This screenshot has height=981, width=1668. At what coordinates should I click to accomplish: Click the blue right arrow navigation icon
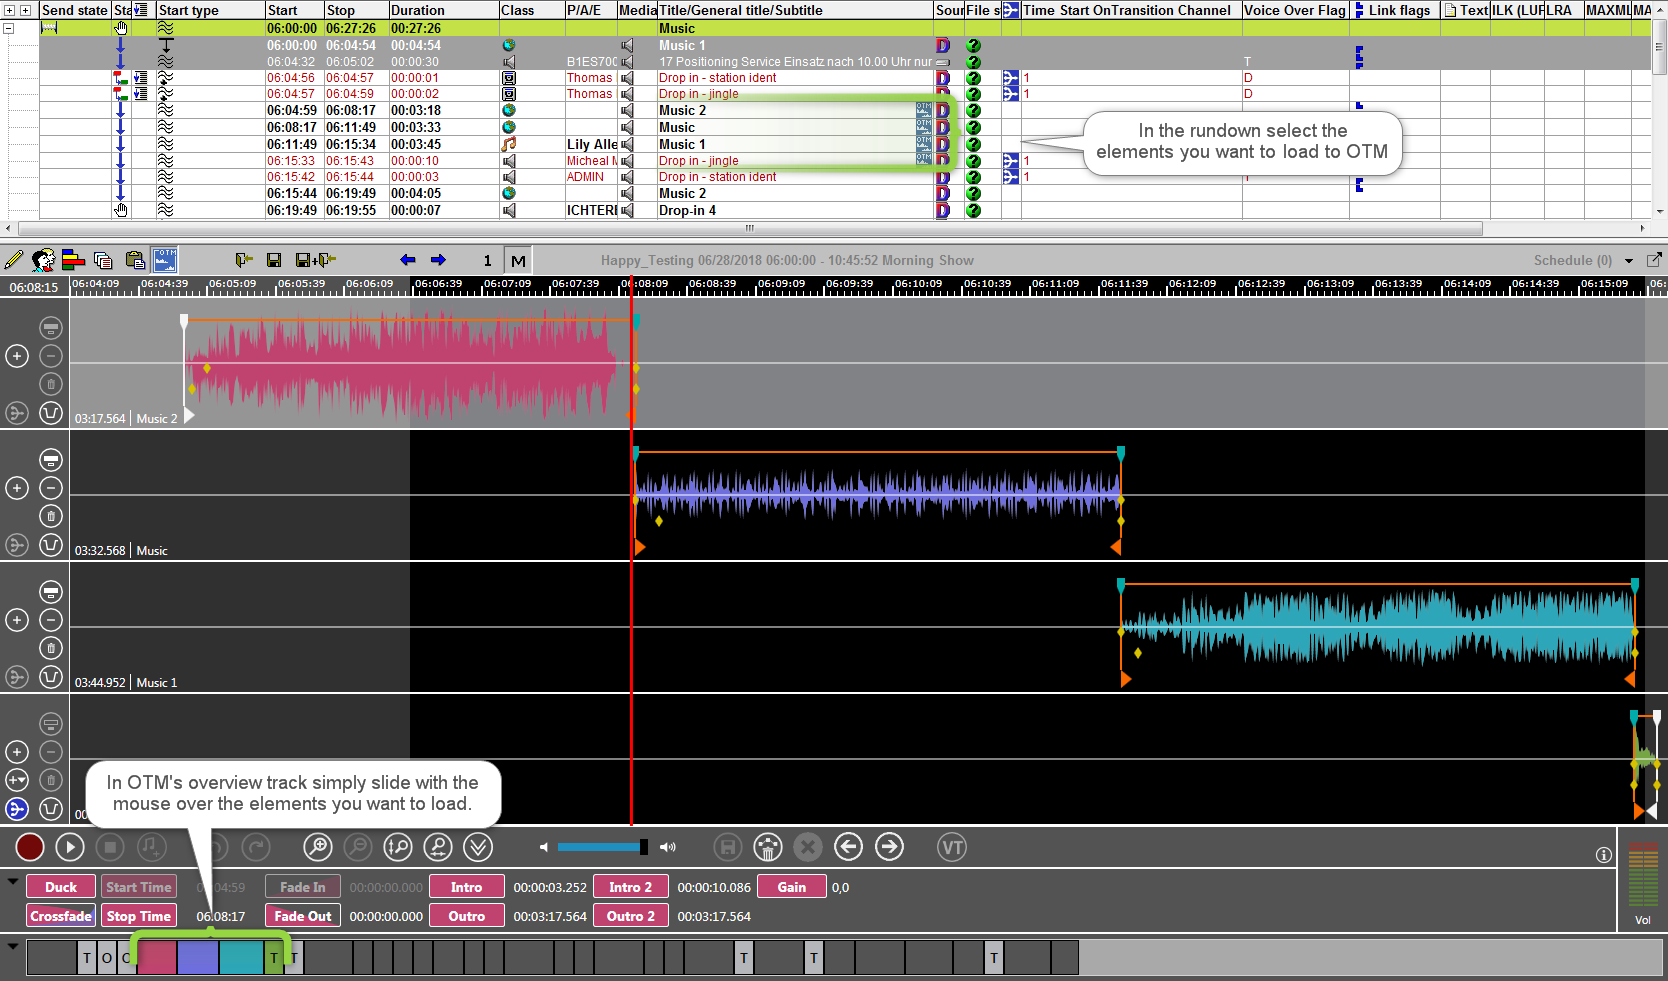438,260
